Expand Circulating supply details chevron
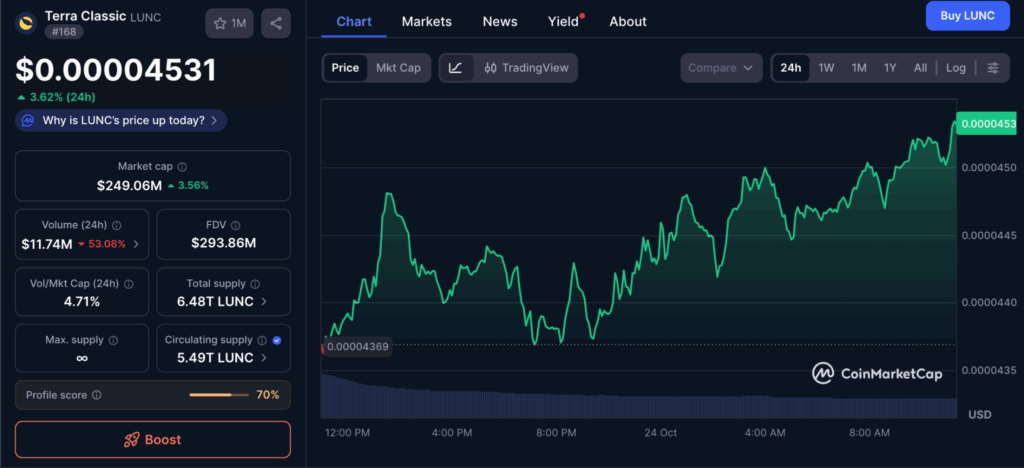Image resolution: width=1024 pixels, height=468 pixels. (264, 358)
